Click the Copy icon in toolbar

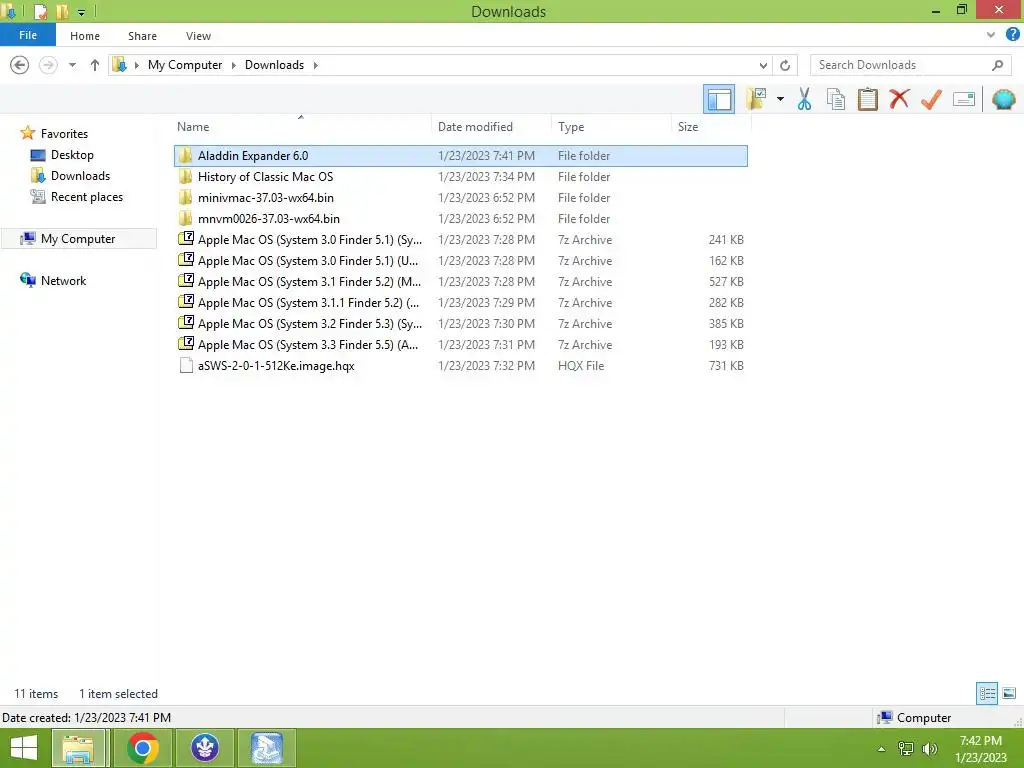click(835, 99)
